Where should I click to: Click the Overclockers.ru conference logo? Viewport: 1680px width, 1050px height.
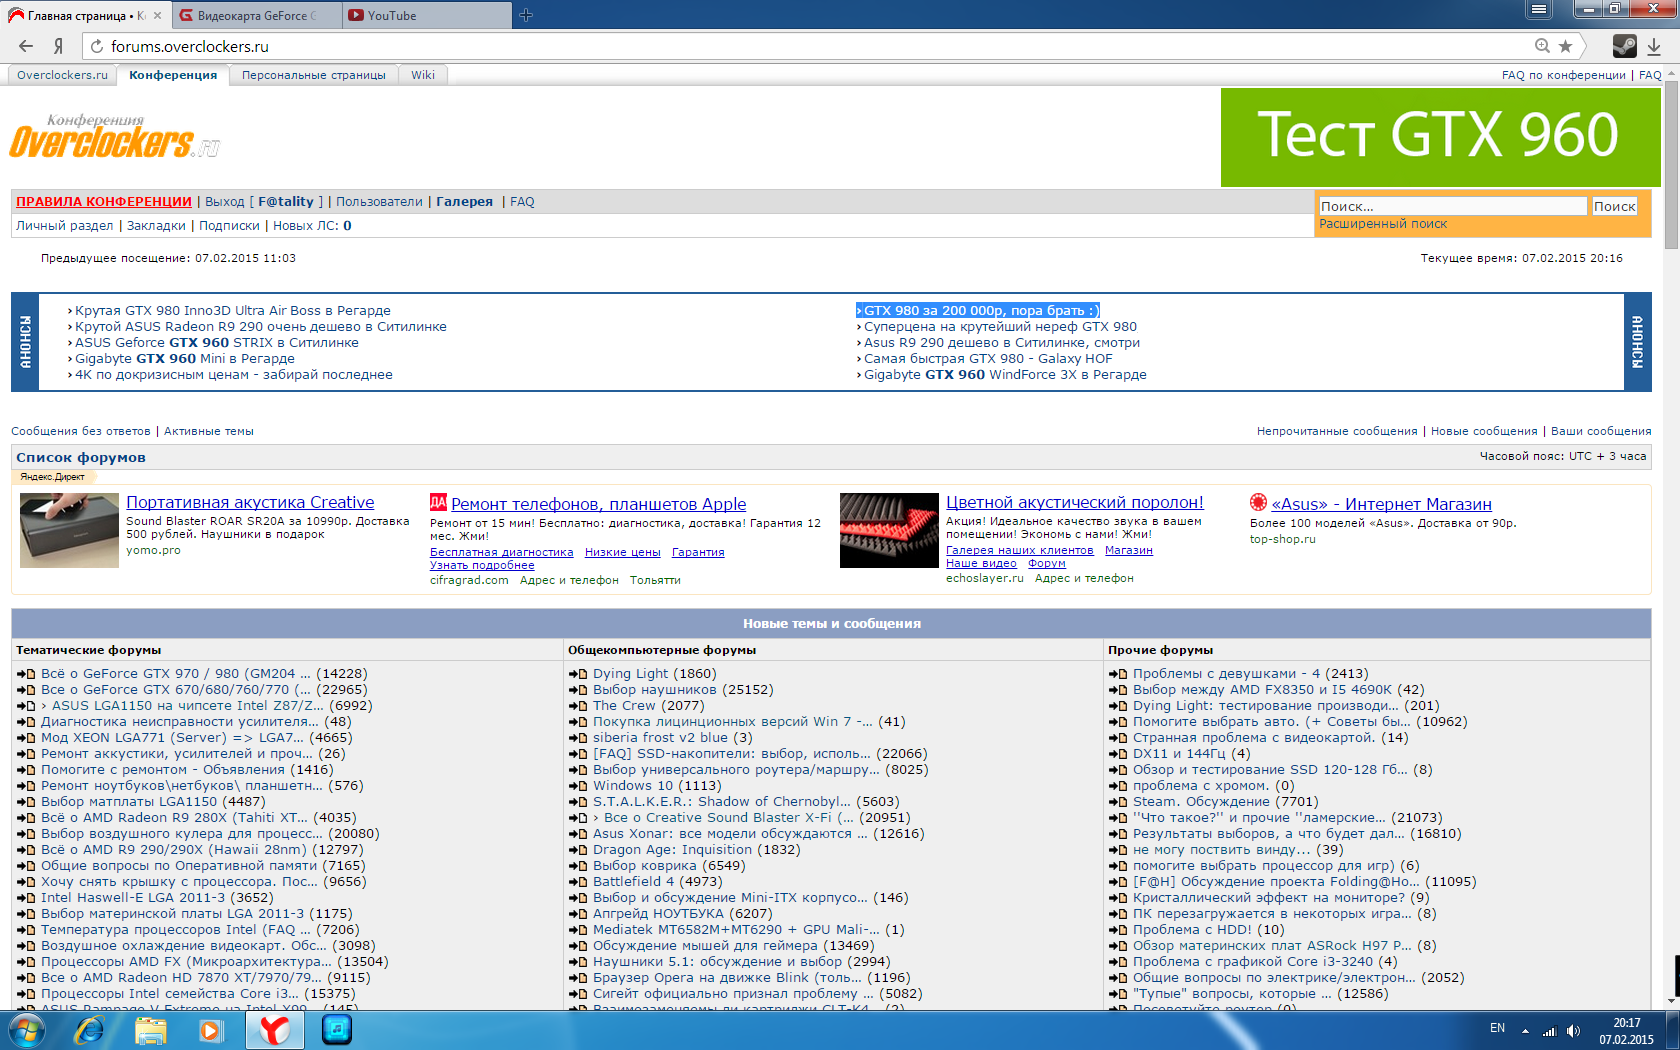114,138
